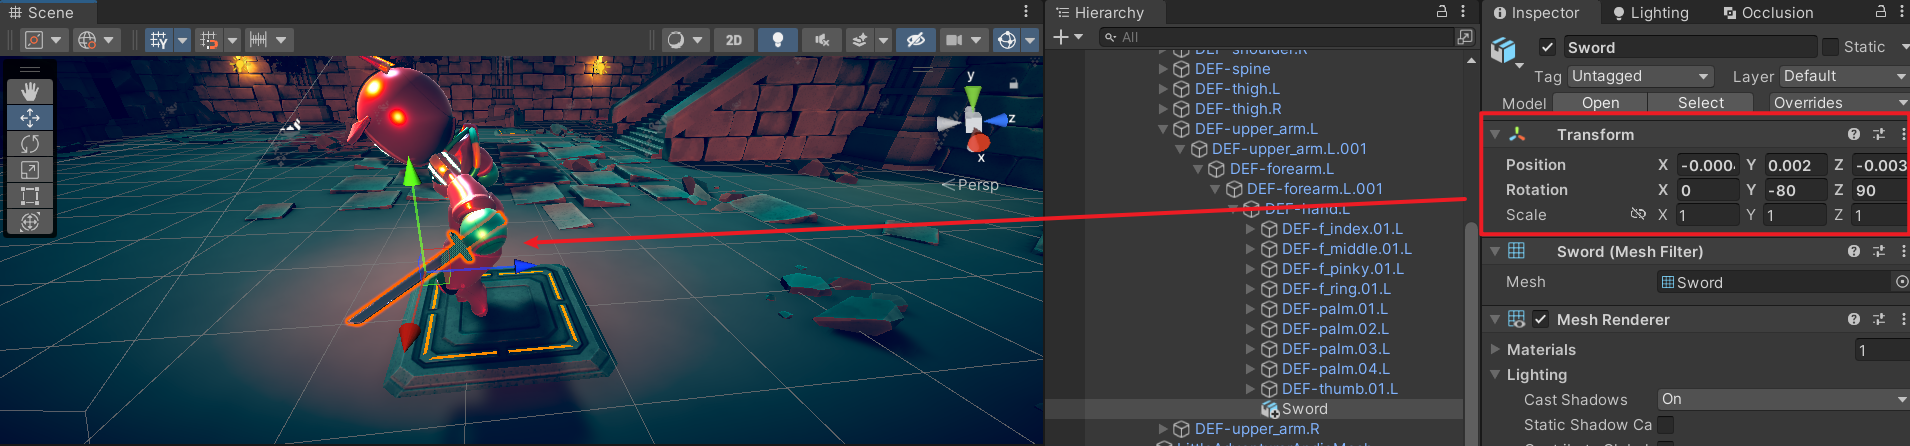
Task: Toggle scene audio mute icon
Action: pyautogui.click(x=821, y=40)
